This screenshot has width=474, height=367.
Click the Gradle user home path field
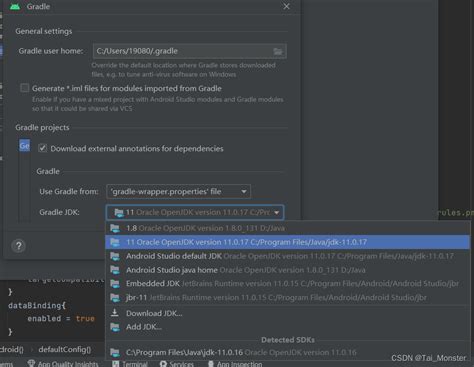click(x=190, y=51)
